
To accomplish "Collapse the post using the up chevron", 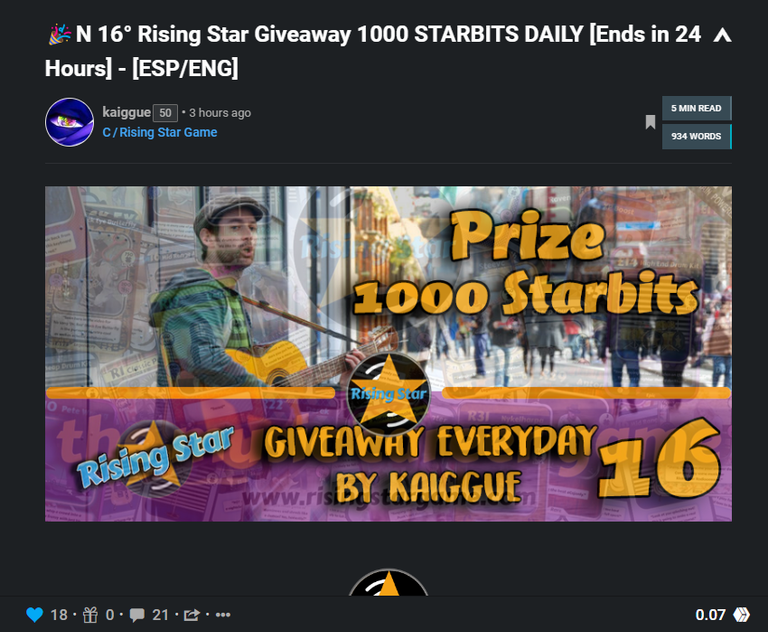I will coord(722,35).
